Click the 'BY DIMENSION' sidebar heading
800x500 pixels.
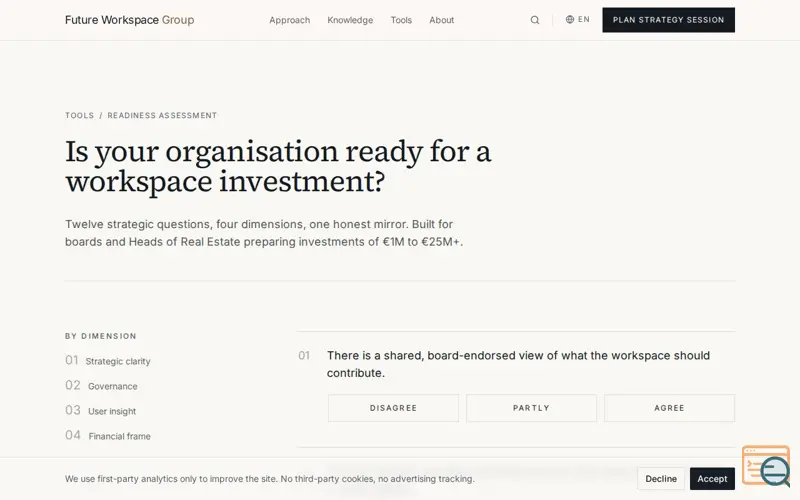[101, 336]
